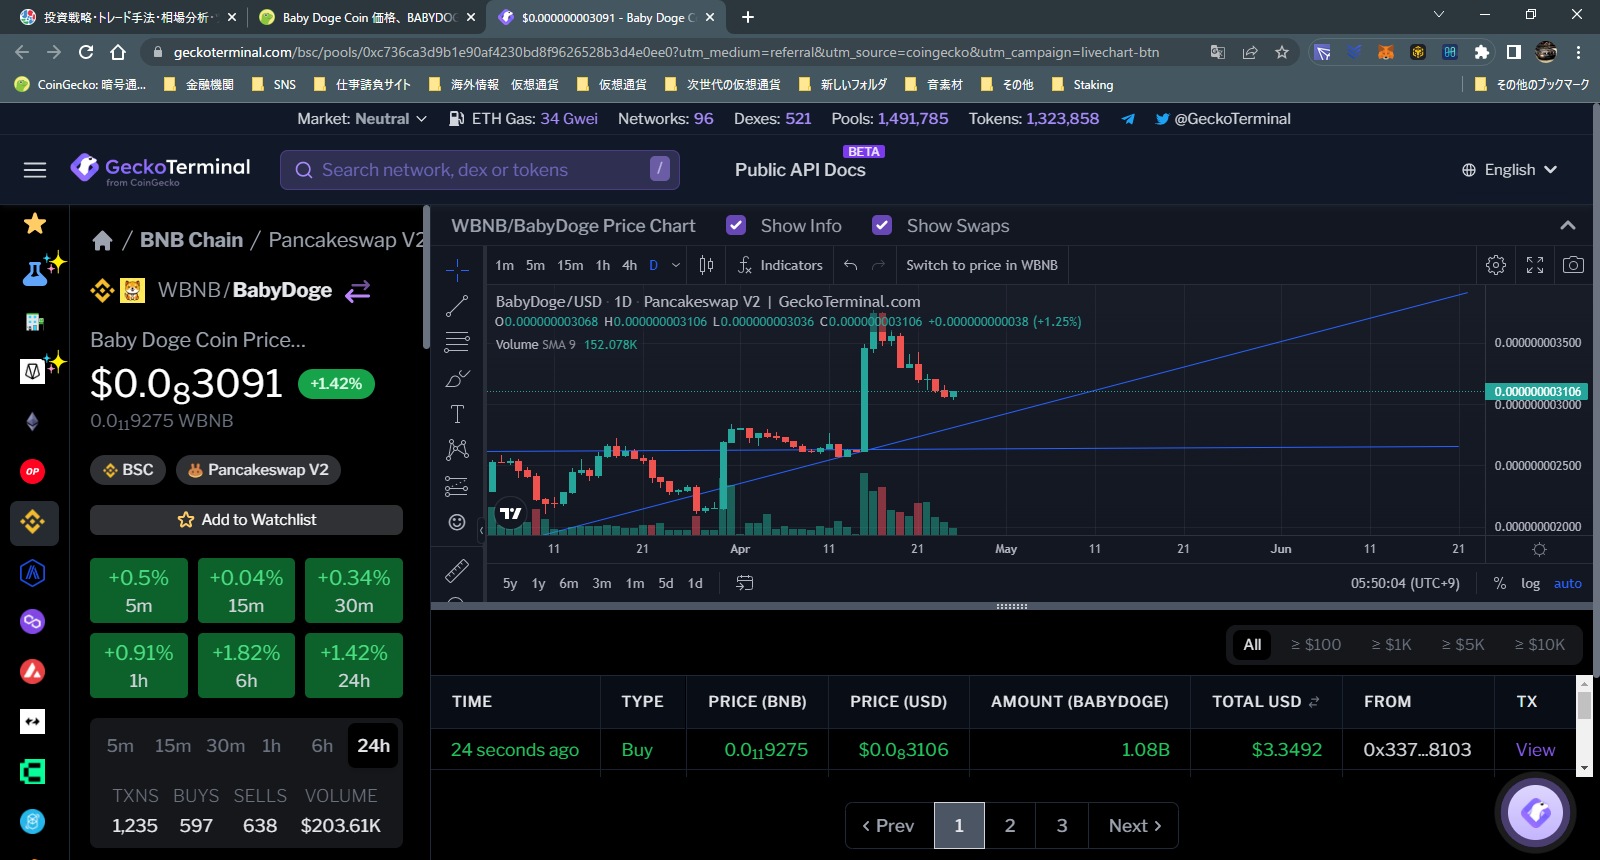Open chart settings gear
This screenshot has height=860, width=1600.
click(1496, 265)
